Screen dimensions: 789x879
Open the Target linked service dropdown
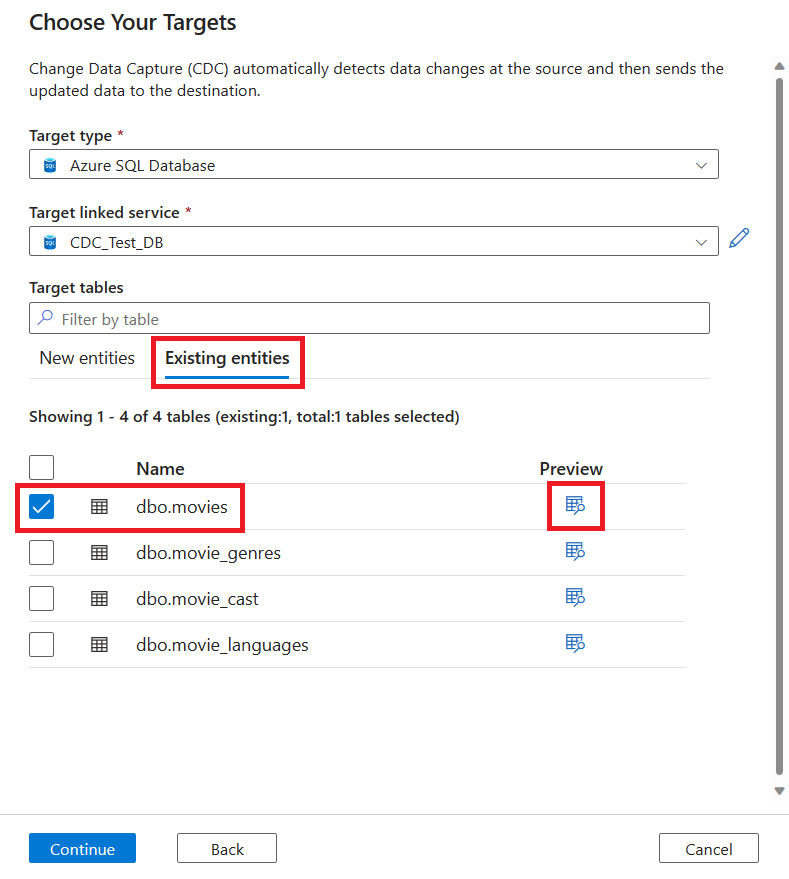(373, 241)
